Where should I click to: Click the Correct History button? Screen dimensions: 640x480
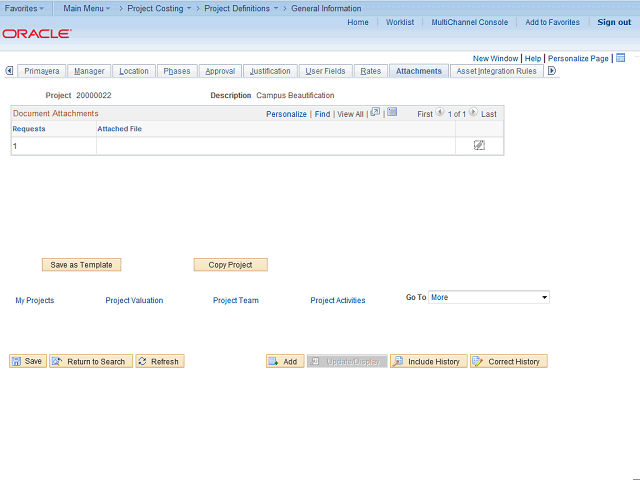point(509,361)
